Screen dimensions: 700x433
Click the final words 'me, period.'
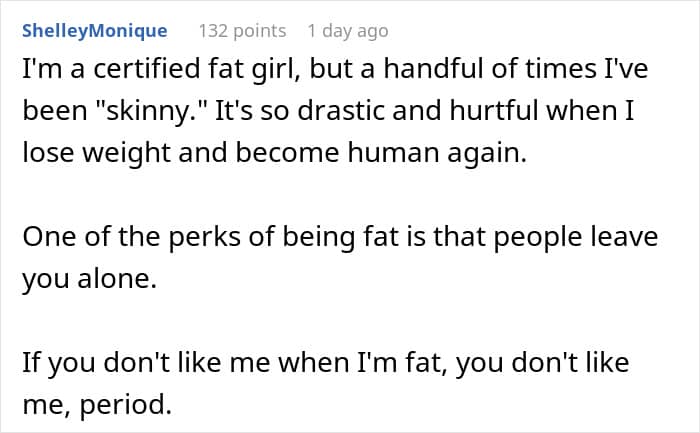tap(95, 404)
